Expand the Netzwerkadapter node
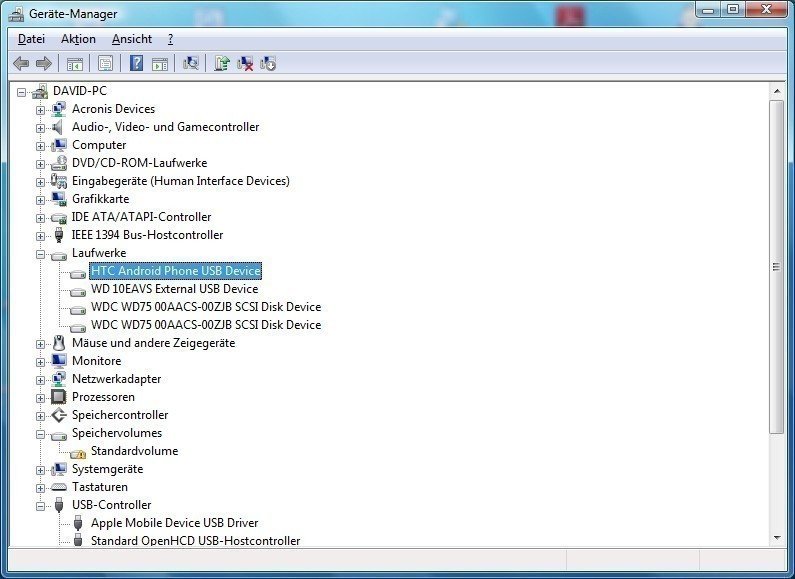 click(x=40, y=380)
